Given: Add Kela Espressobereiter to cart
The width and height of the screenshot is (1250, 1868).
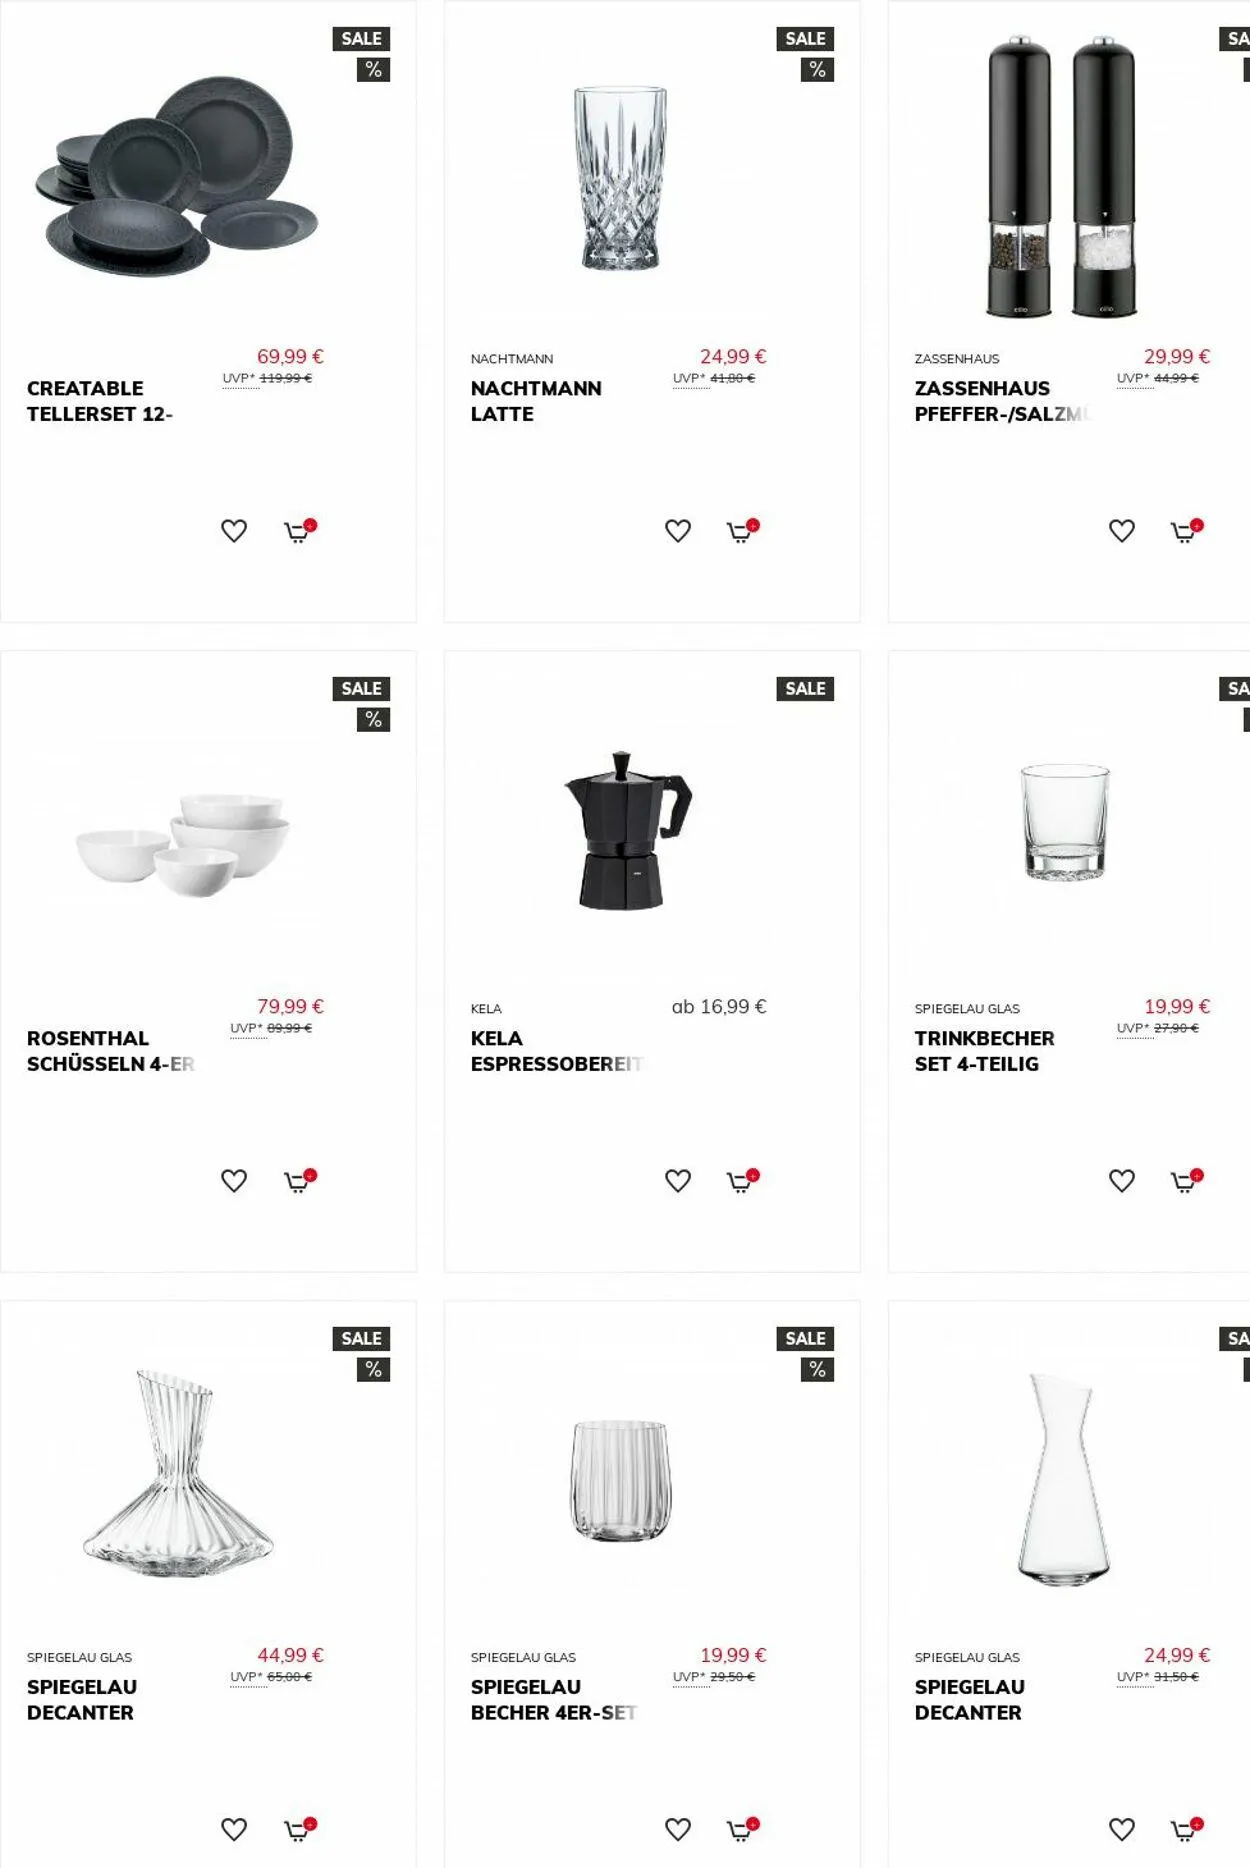Looking at the screenshot, I should (x=743, y=1181).
